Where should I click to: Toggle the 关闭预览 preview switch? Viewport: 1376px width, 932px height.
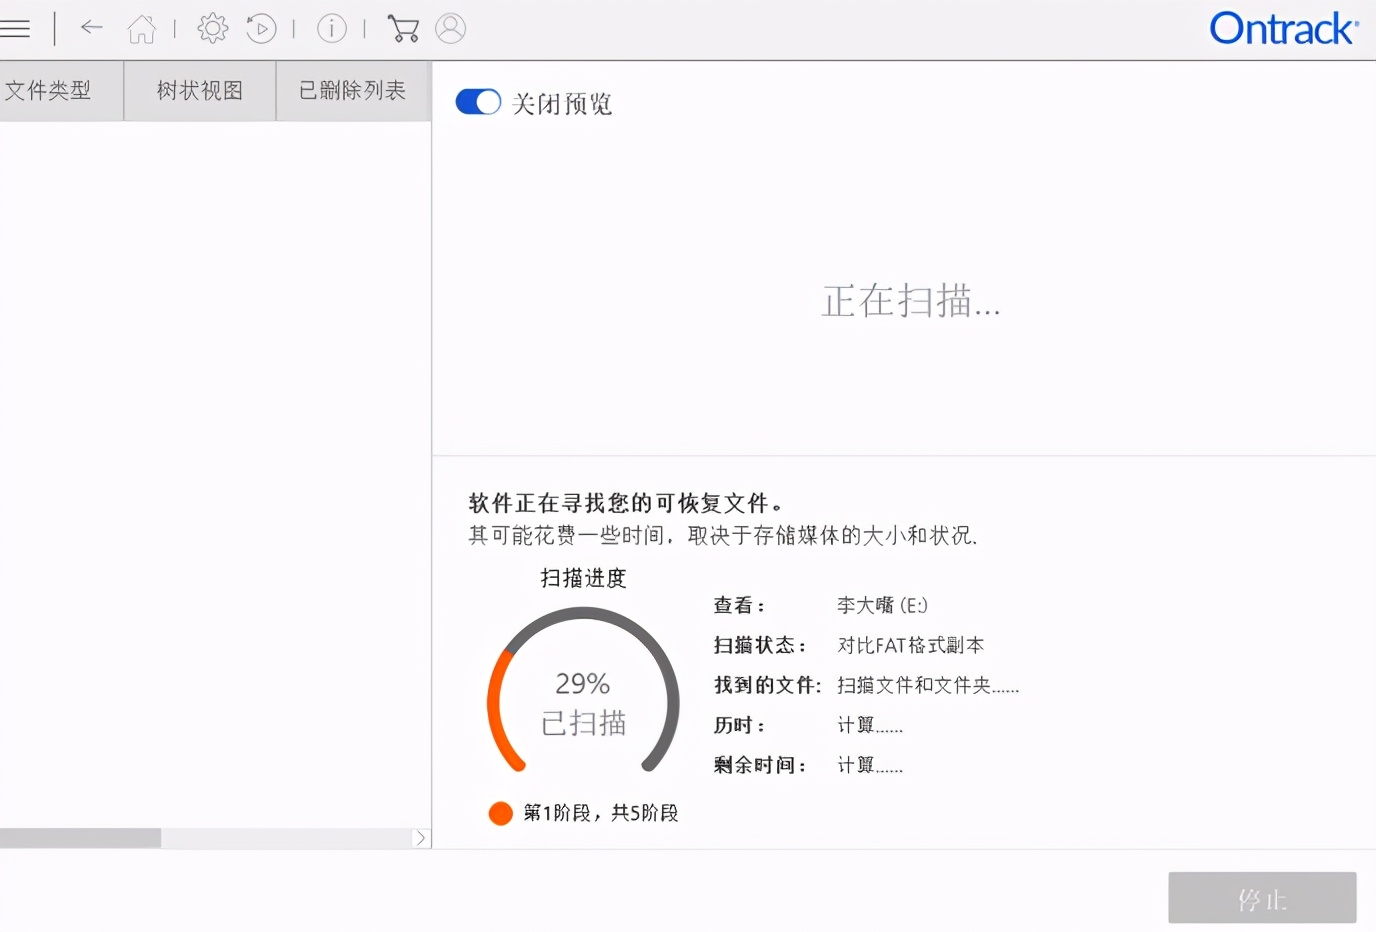[x=478, y=101]
